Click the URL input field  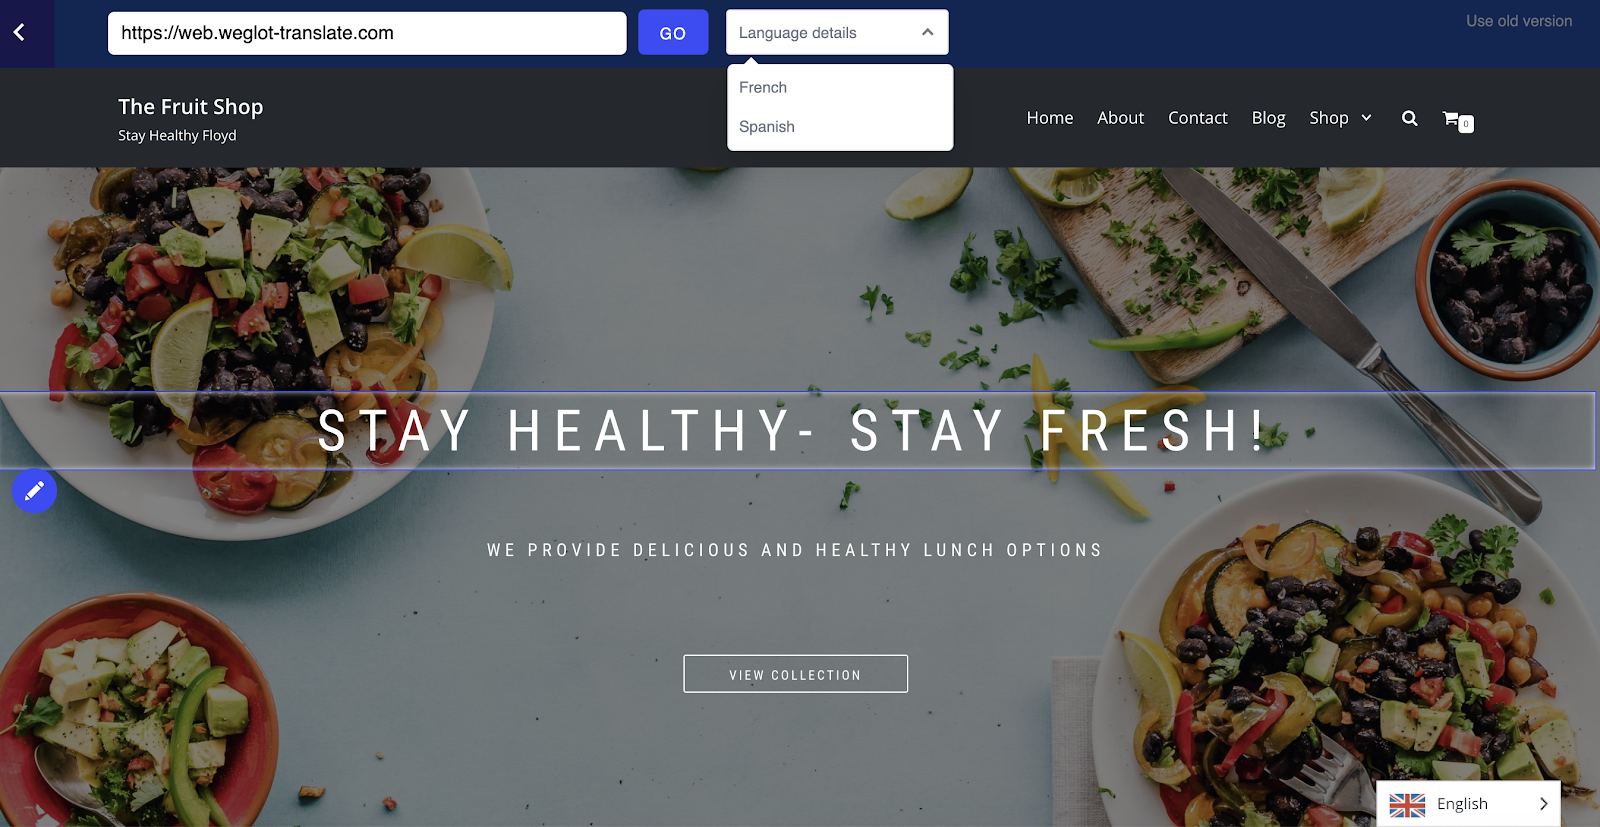point(367,33)
